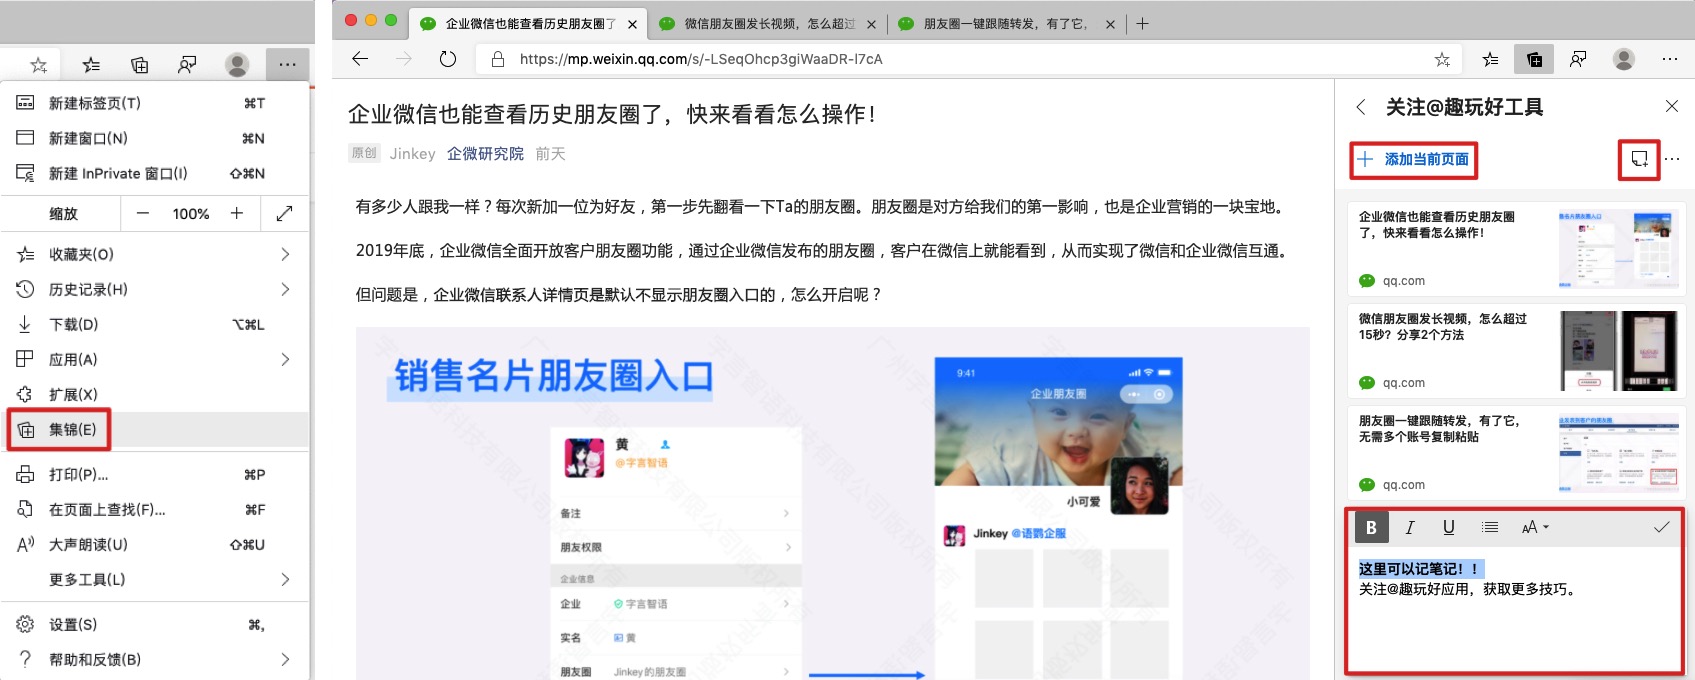Increase zoom with the plus button
Image resolution: width=1695 pixels, height=680 pixels.
point(237,213)
